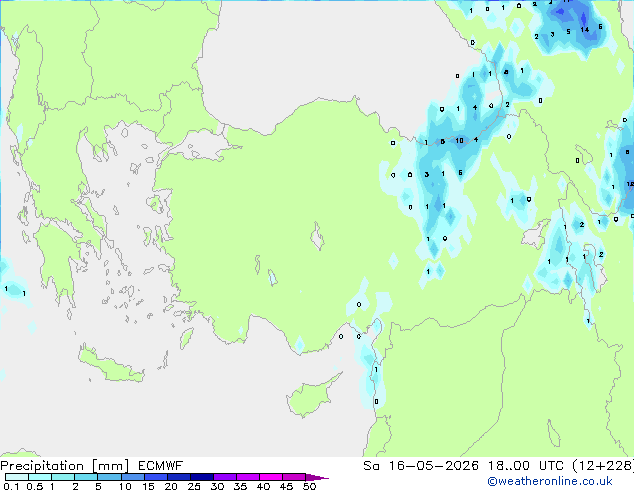Click the weatheronline.co.uk copyright link
The image size is (634, 490).
[x=549, y=481]
